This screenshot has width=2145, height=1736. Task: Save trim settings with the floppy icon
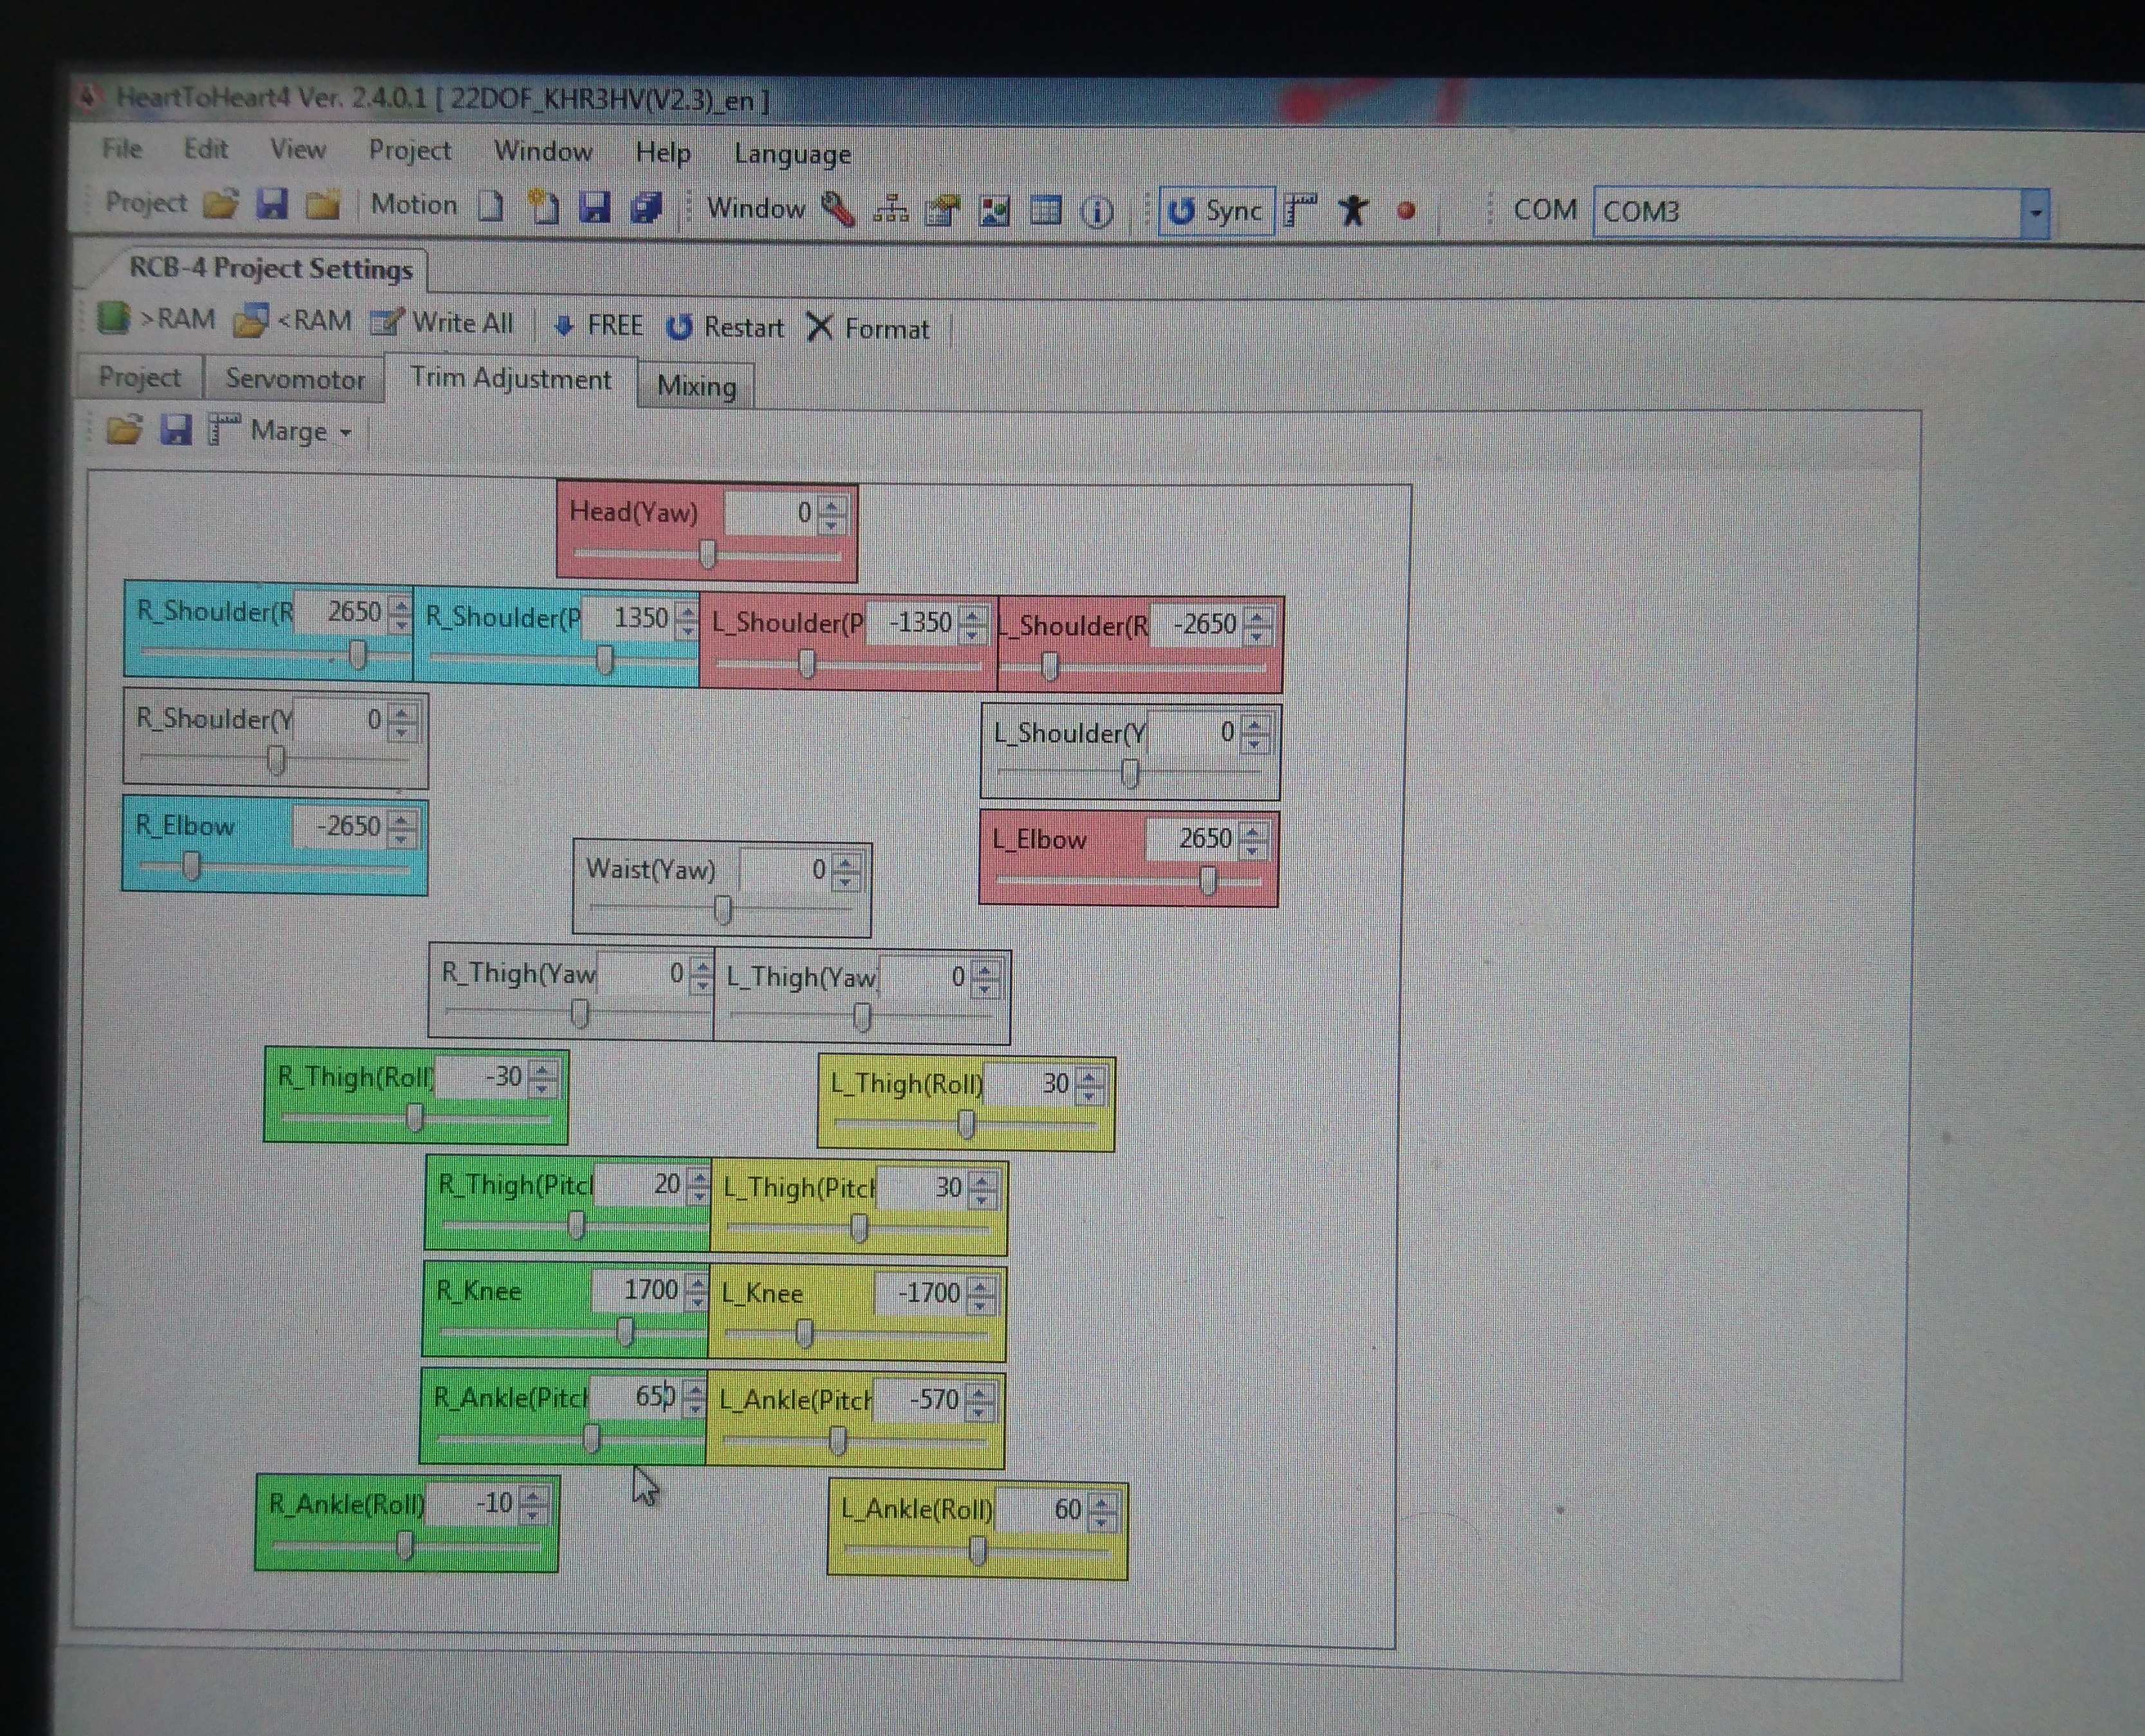tap(176, 430)
